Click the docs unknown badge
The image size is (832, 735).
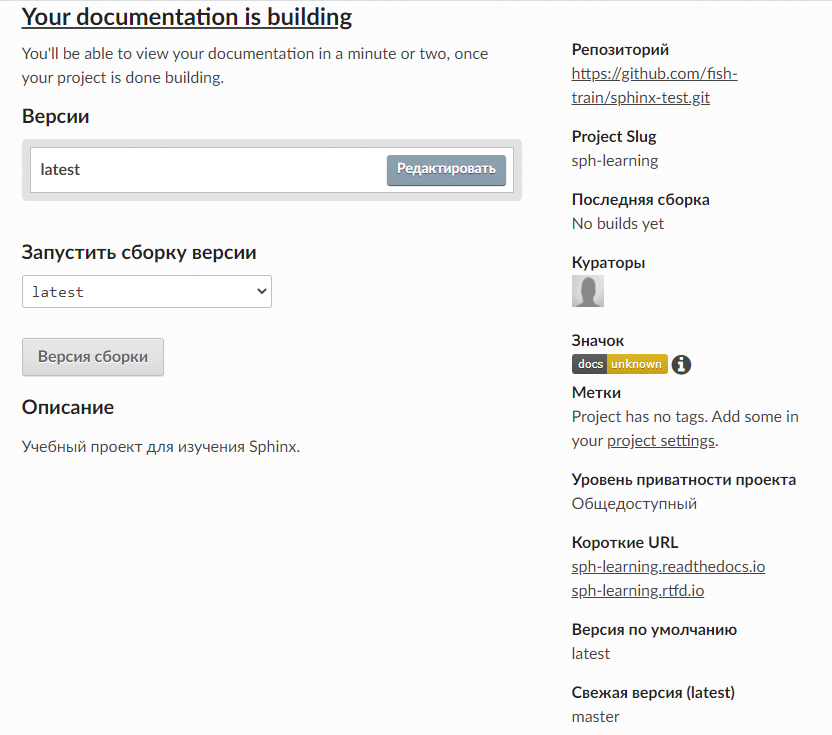[x=619, y=364]
